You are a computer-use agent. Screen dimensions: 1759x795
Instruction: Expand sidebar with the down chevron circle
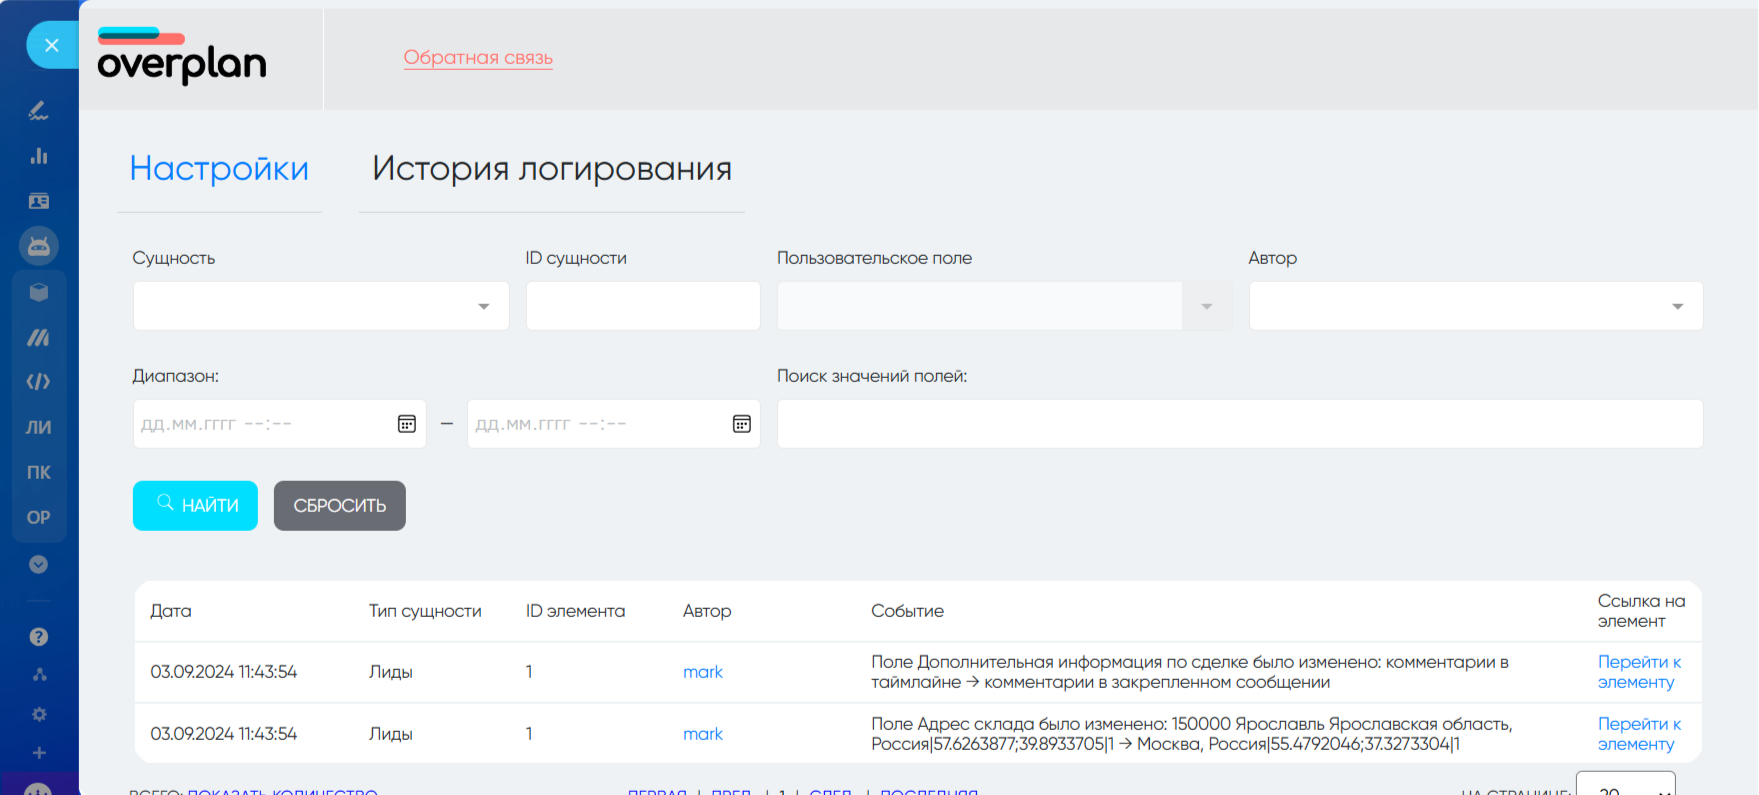(39, 564)
